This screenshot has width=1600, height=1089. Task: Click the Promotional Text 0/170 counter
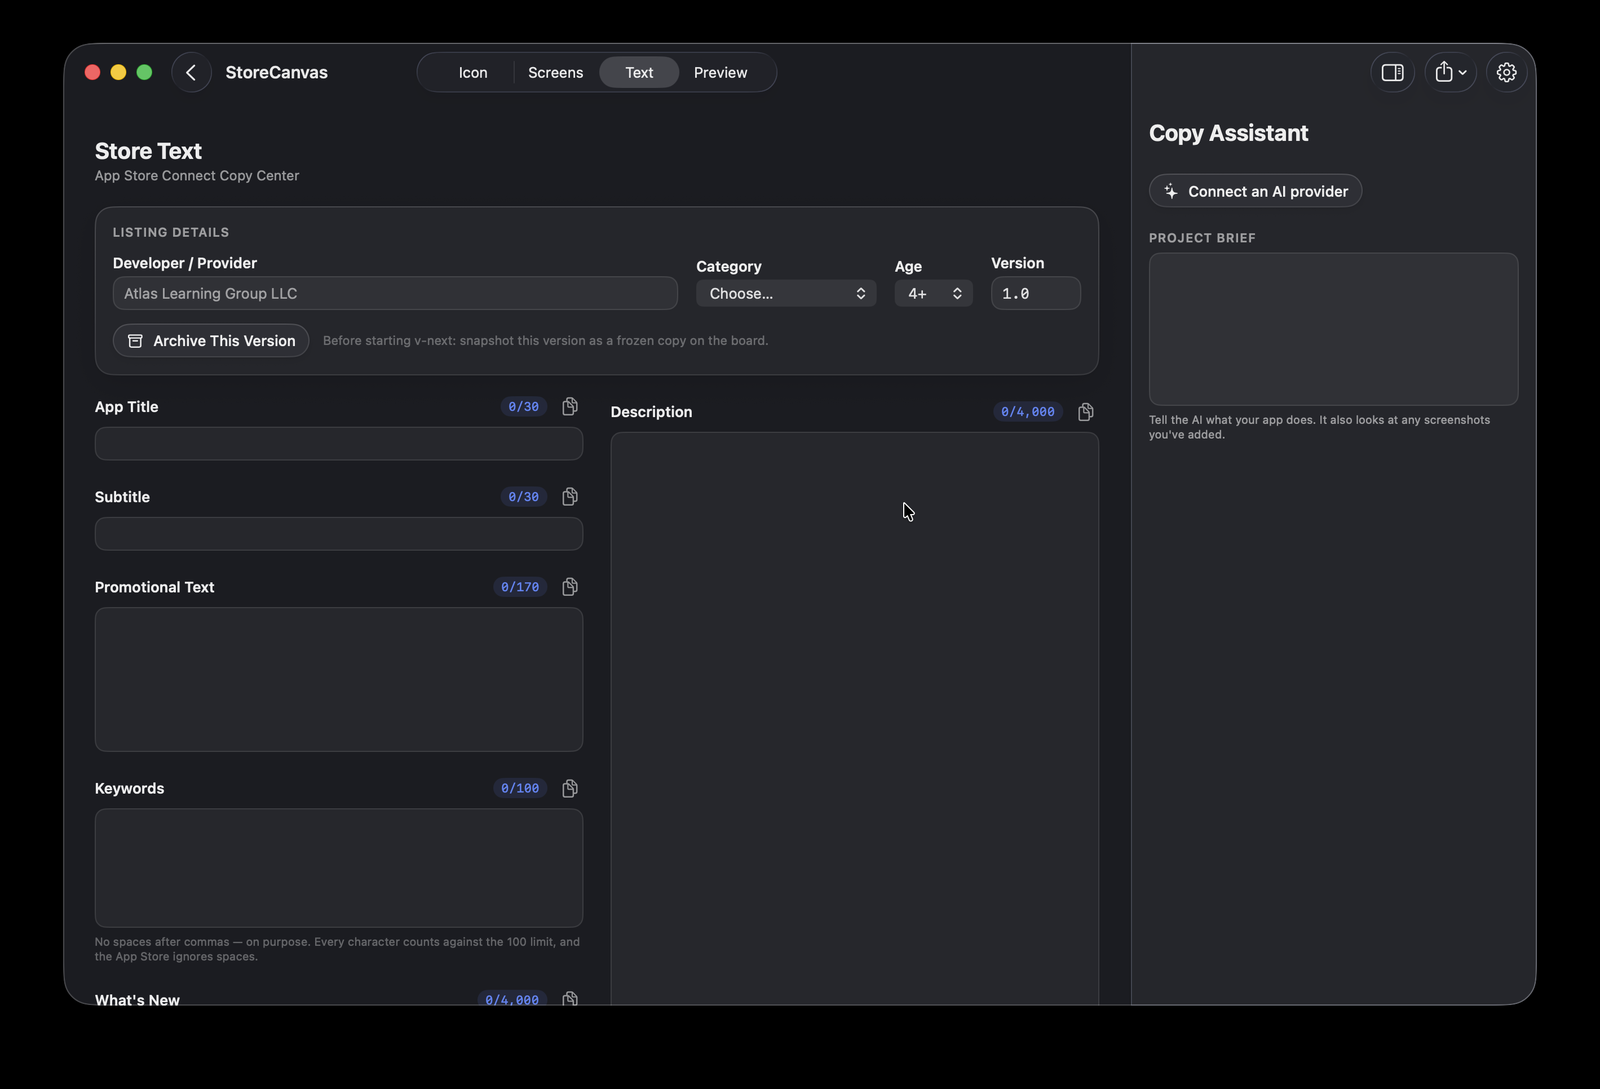pos(520,586)
